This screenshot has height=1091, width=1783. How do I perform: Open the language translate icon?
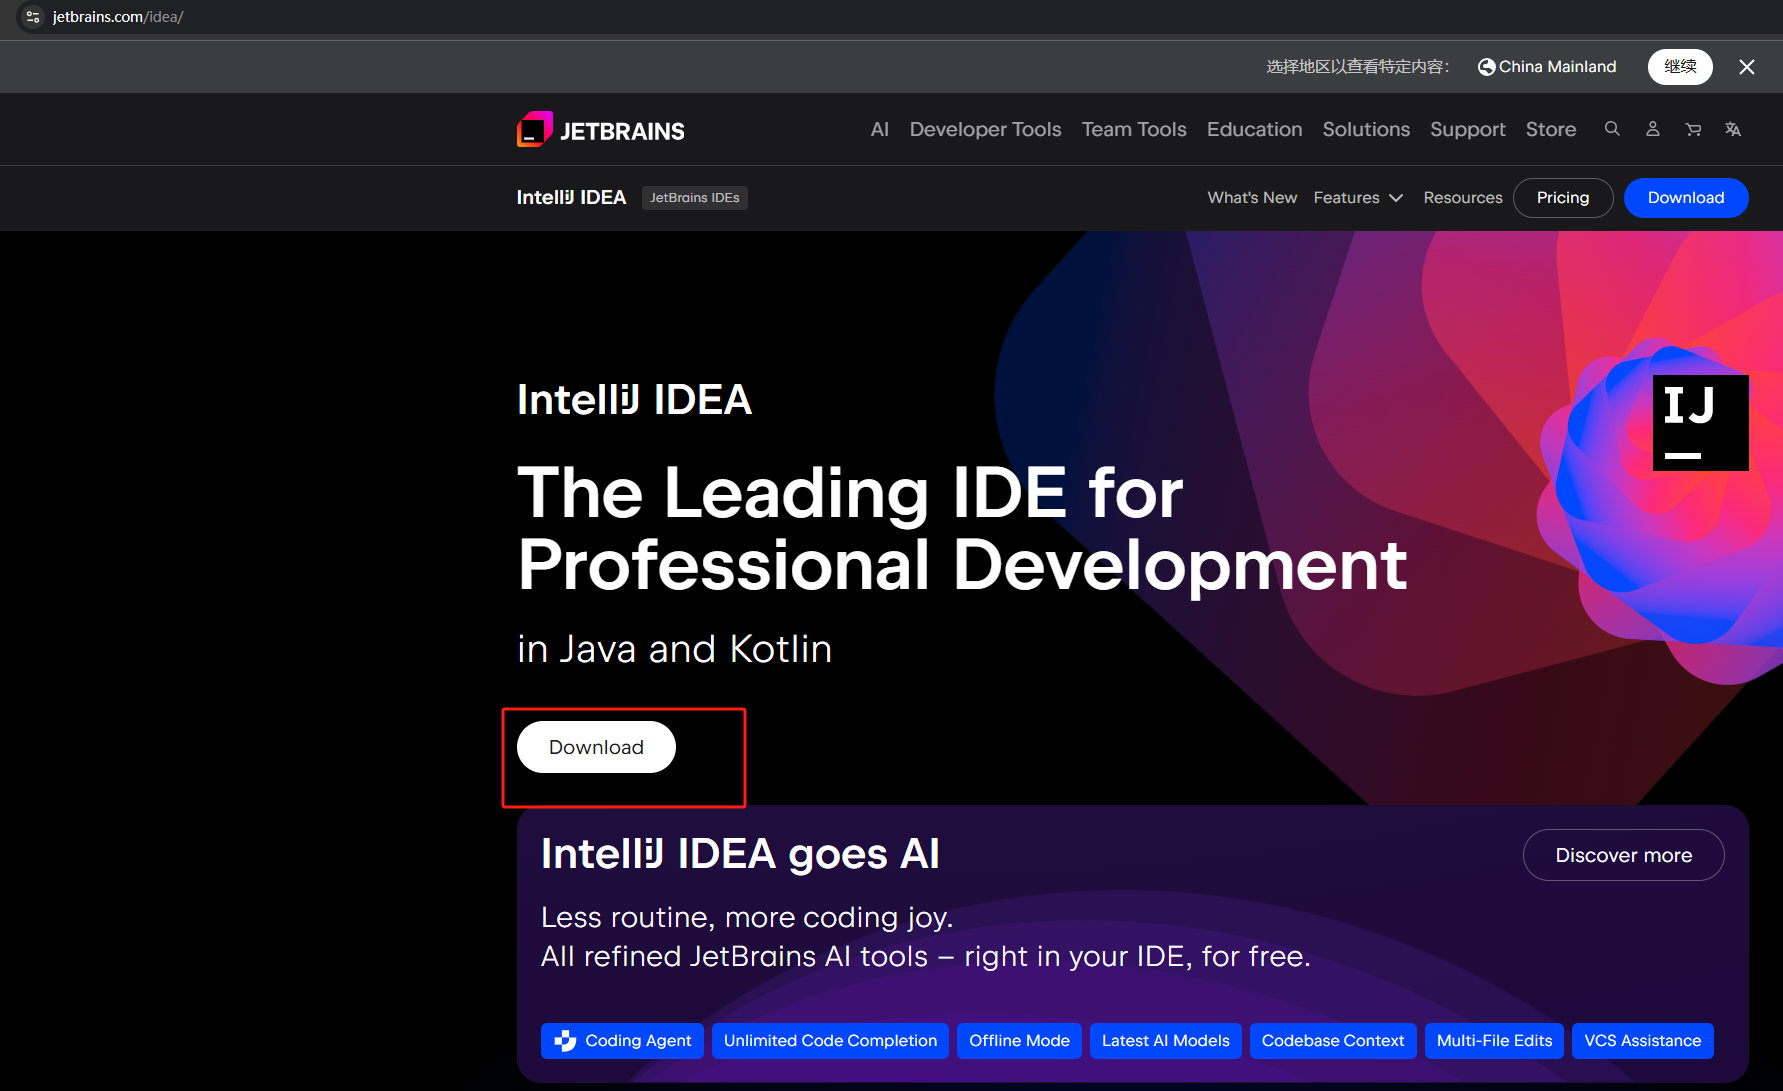(1733, 129)
